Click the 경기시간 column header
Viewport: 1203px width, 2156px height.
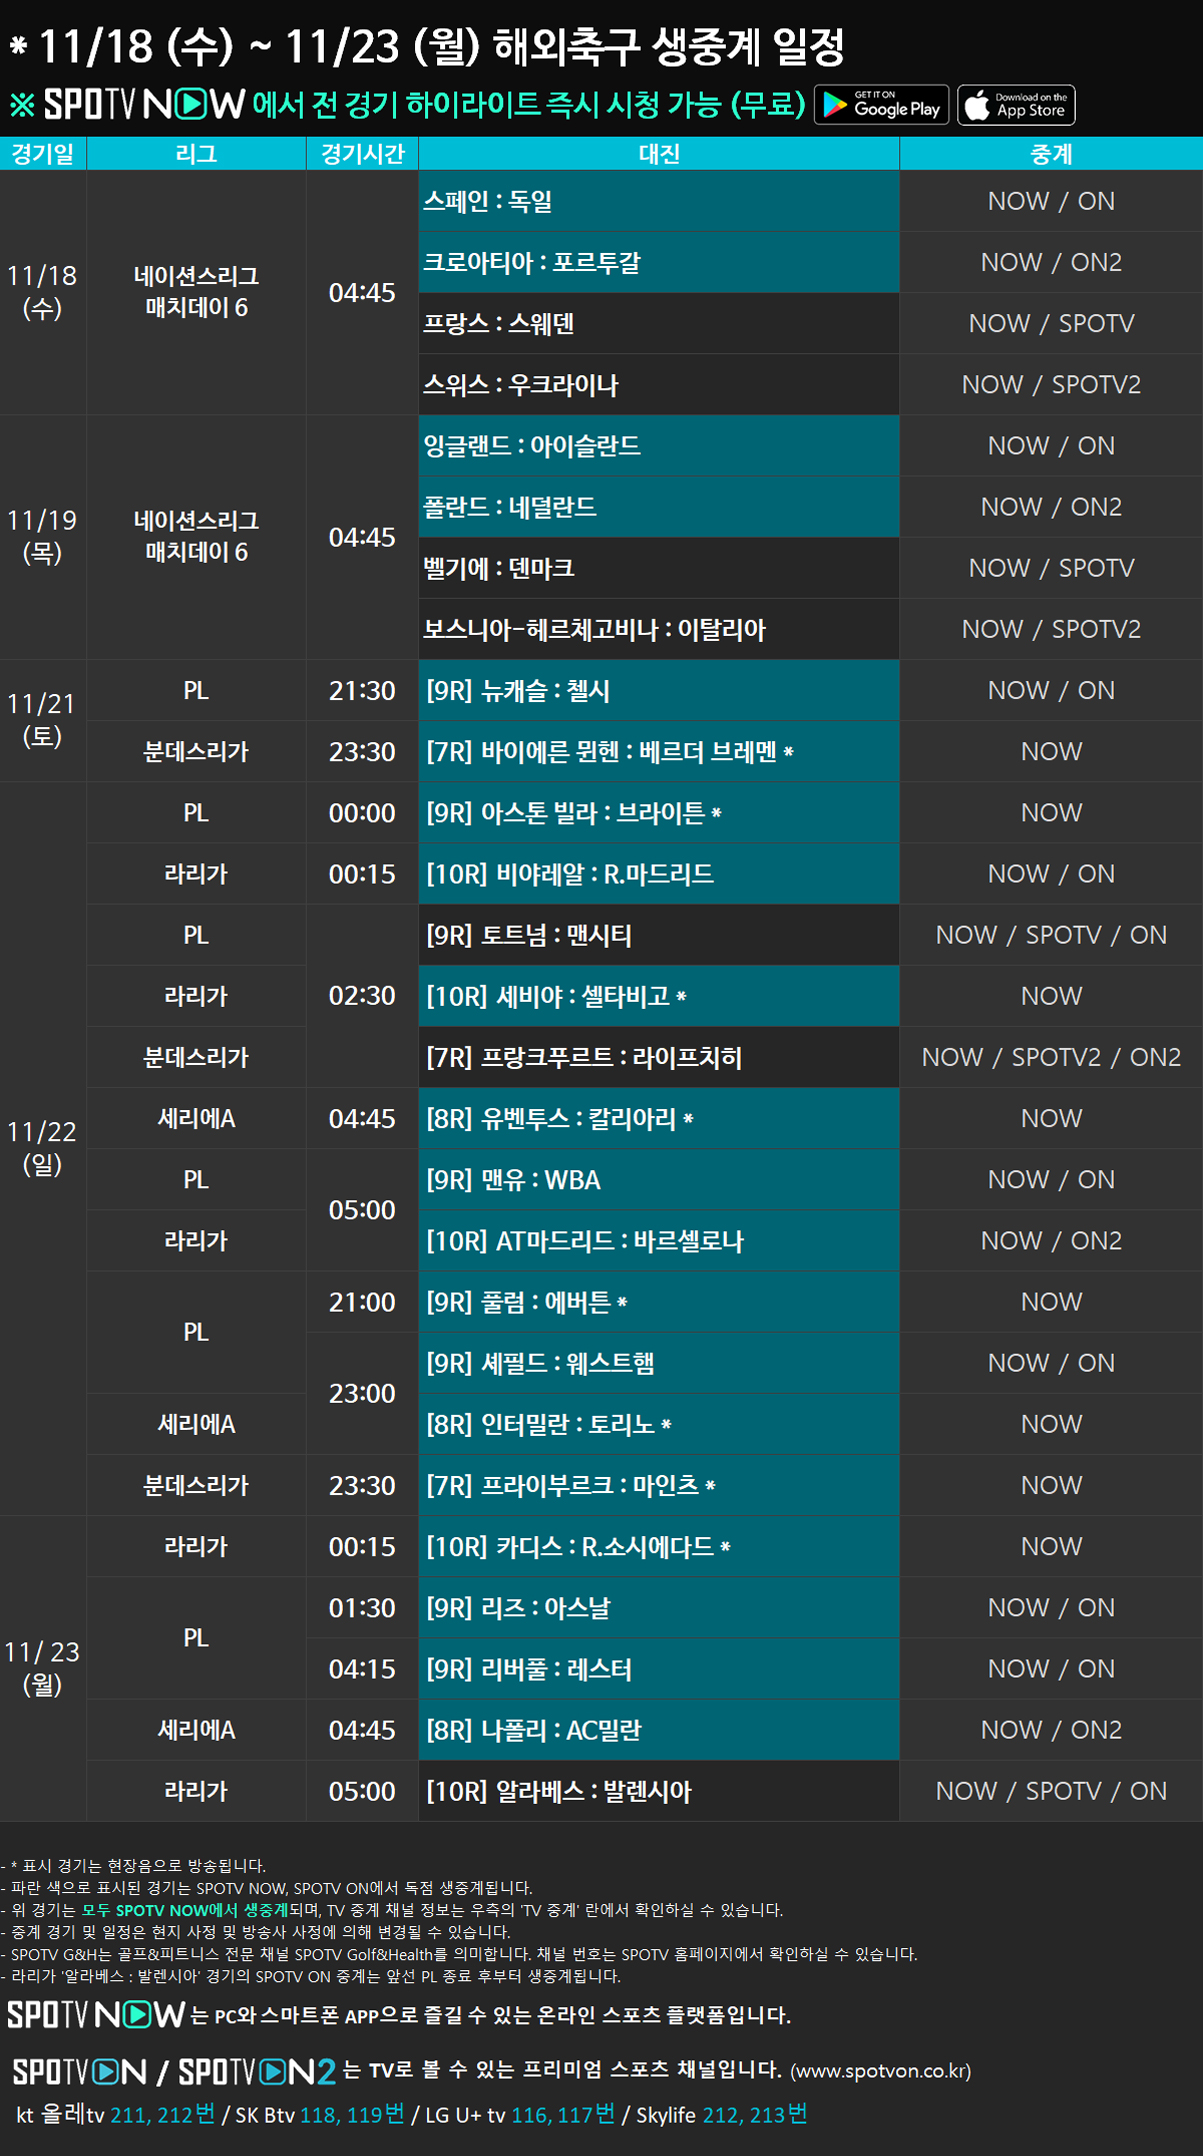click(362, 154)
